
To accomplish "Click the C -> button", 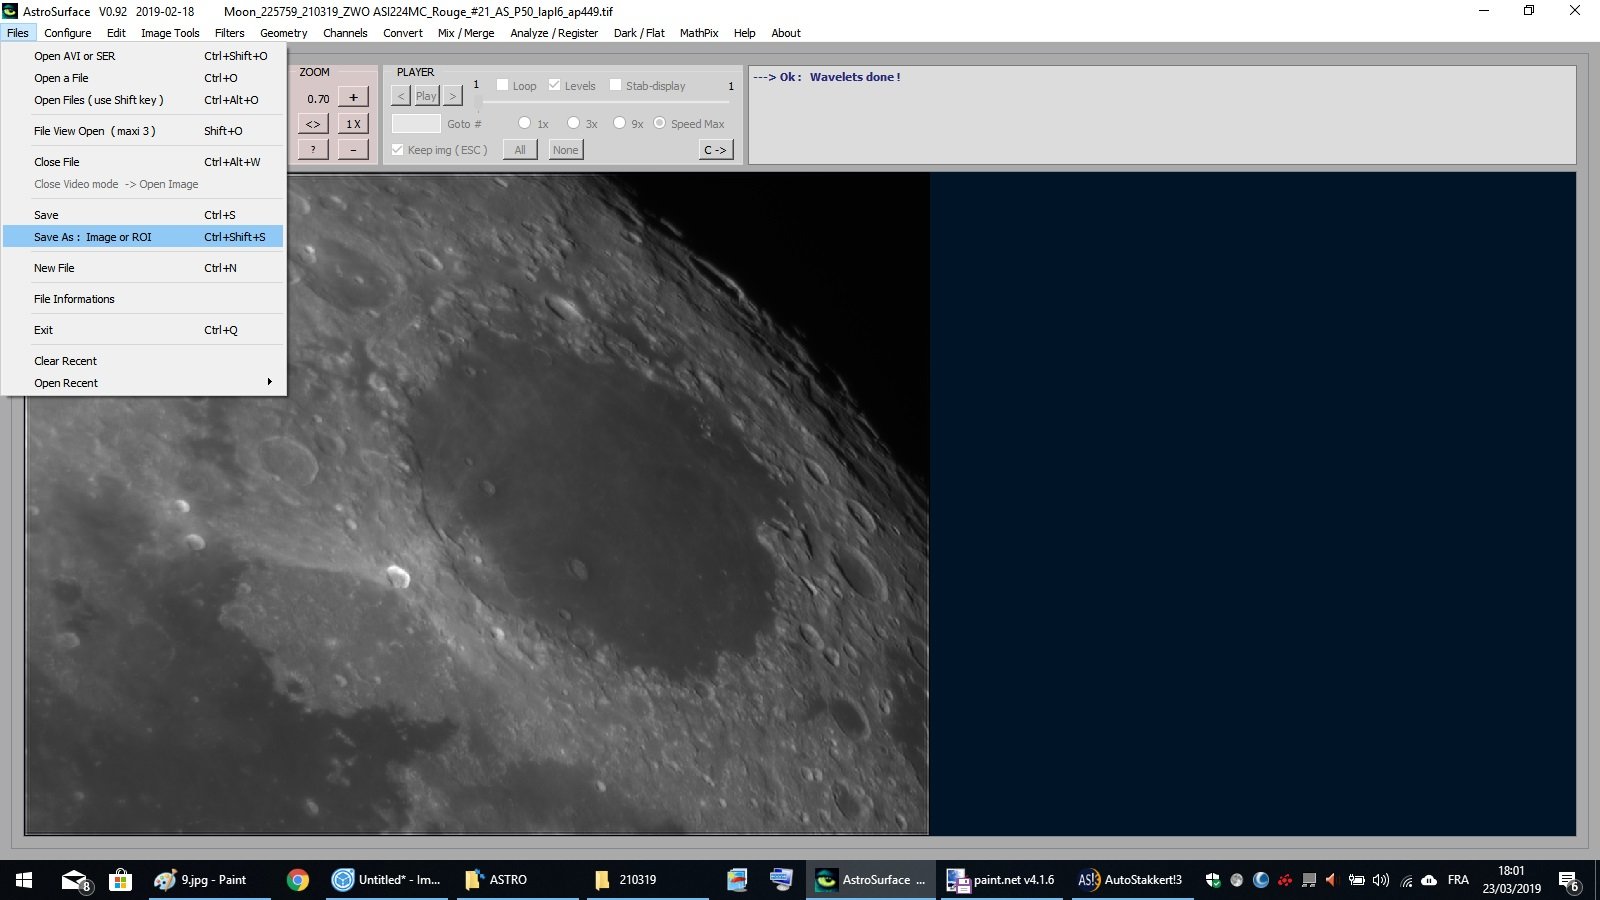I will 715,150.
